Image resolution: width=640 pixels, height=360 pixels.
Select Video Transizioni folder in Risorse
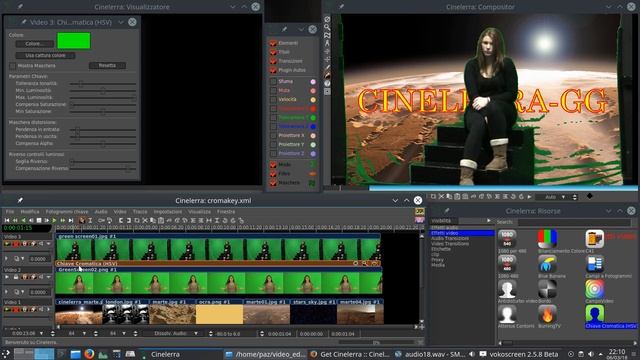450,244
